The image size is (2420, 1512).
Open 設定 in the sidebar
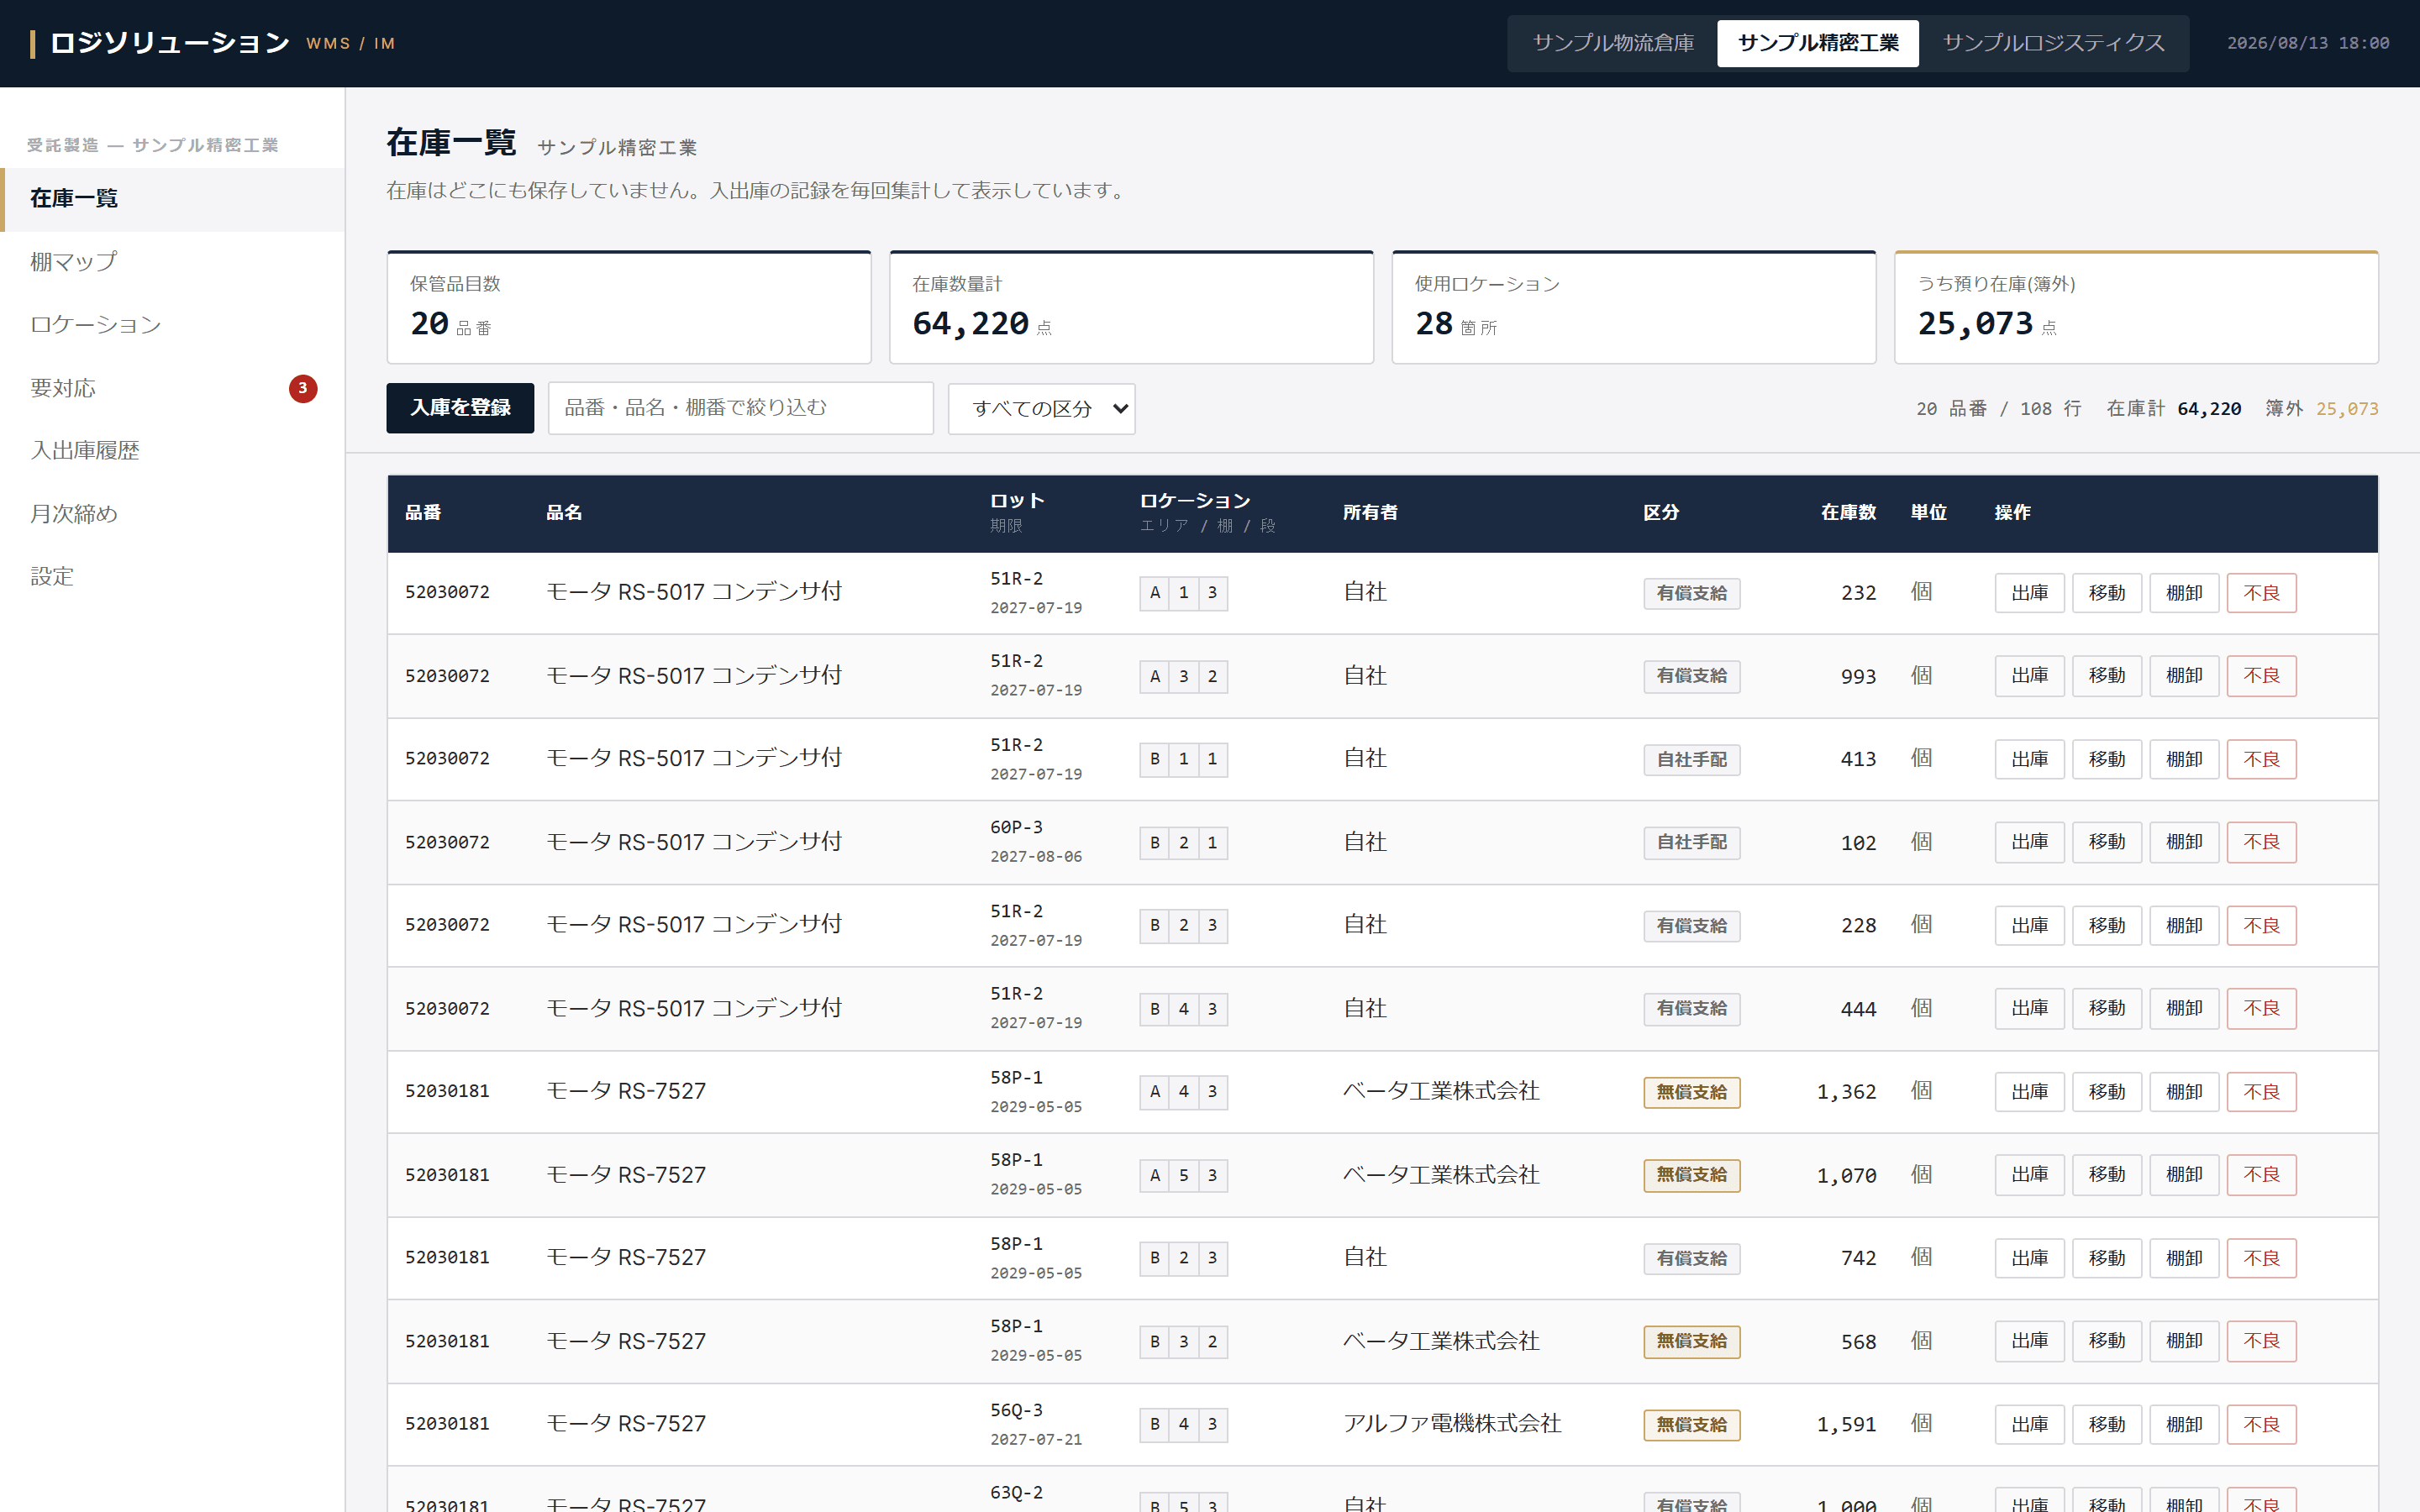pos(173,577)
